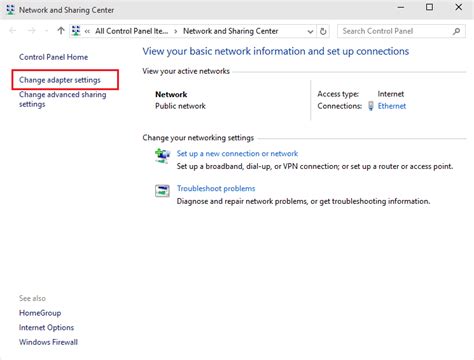The image size is (474, 360).
Task: Focus the Search Control Panel box
Action: 395,31
